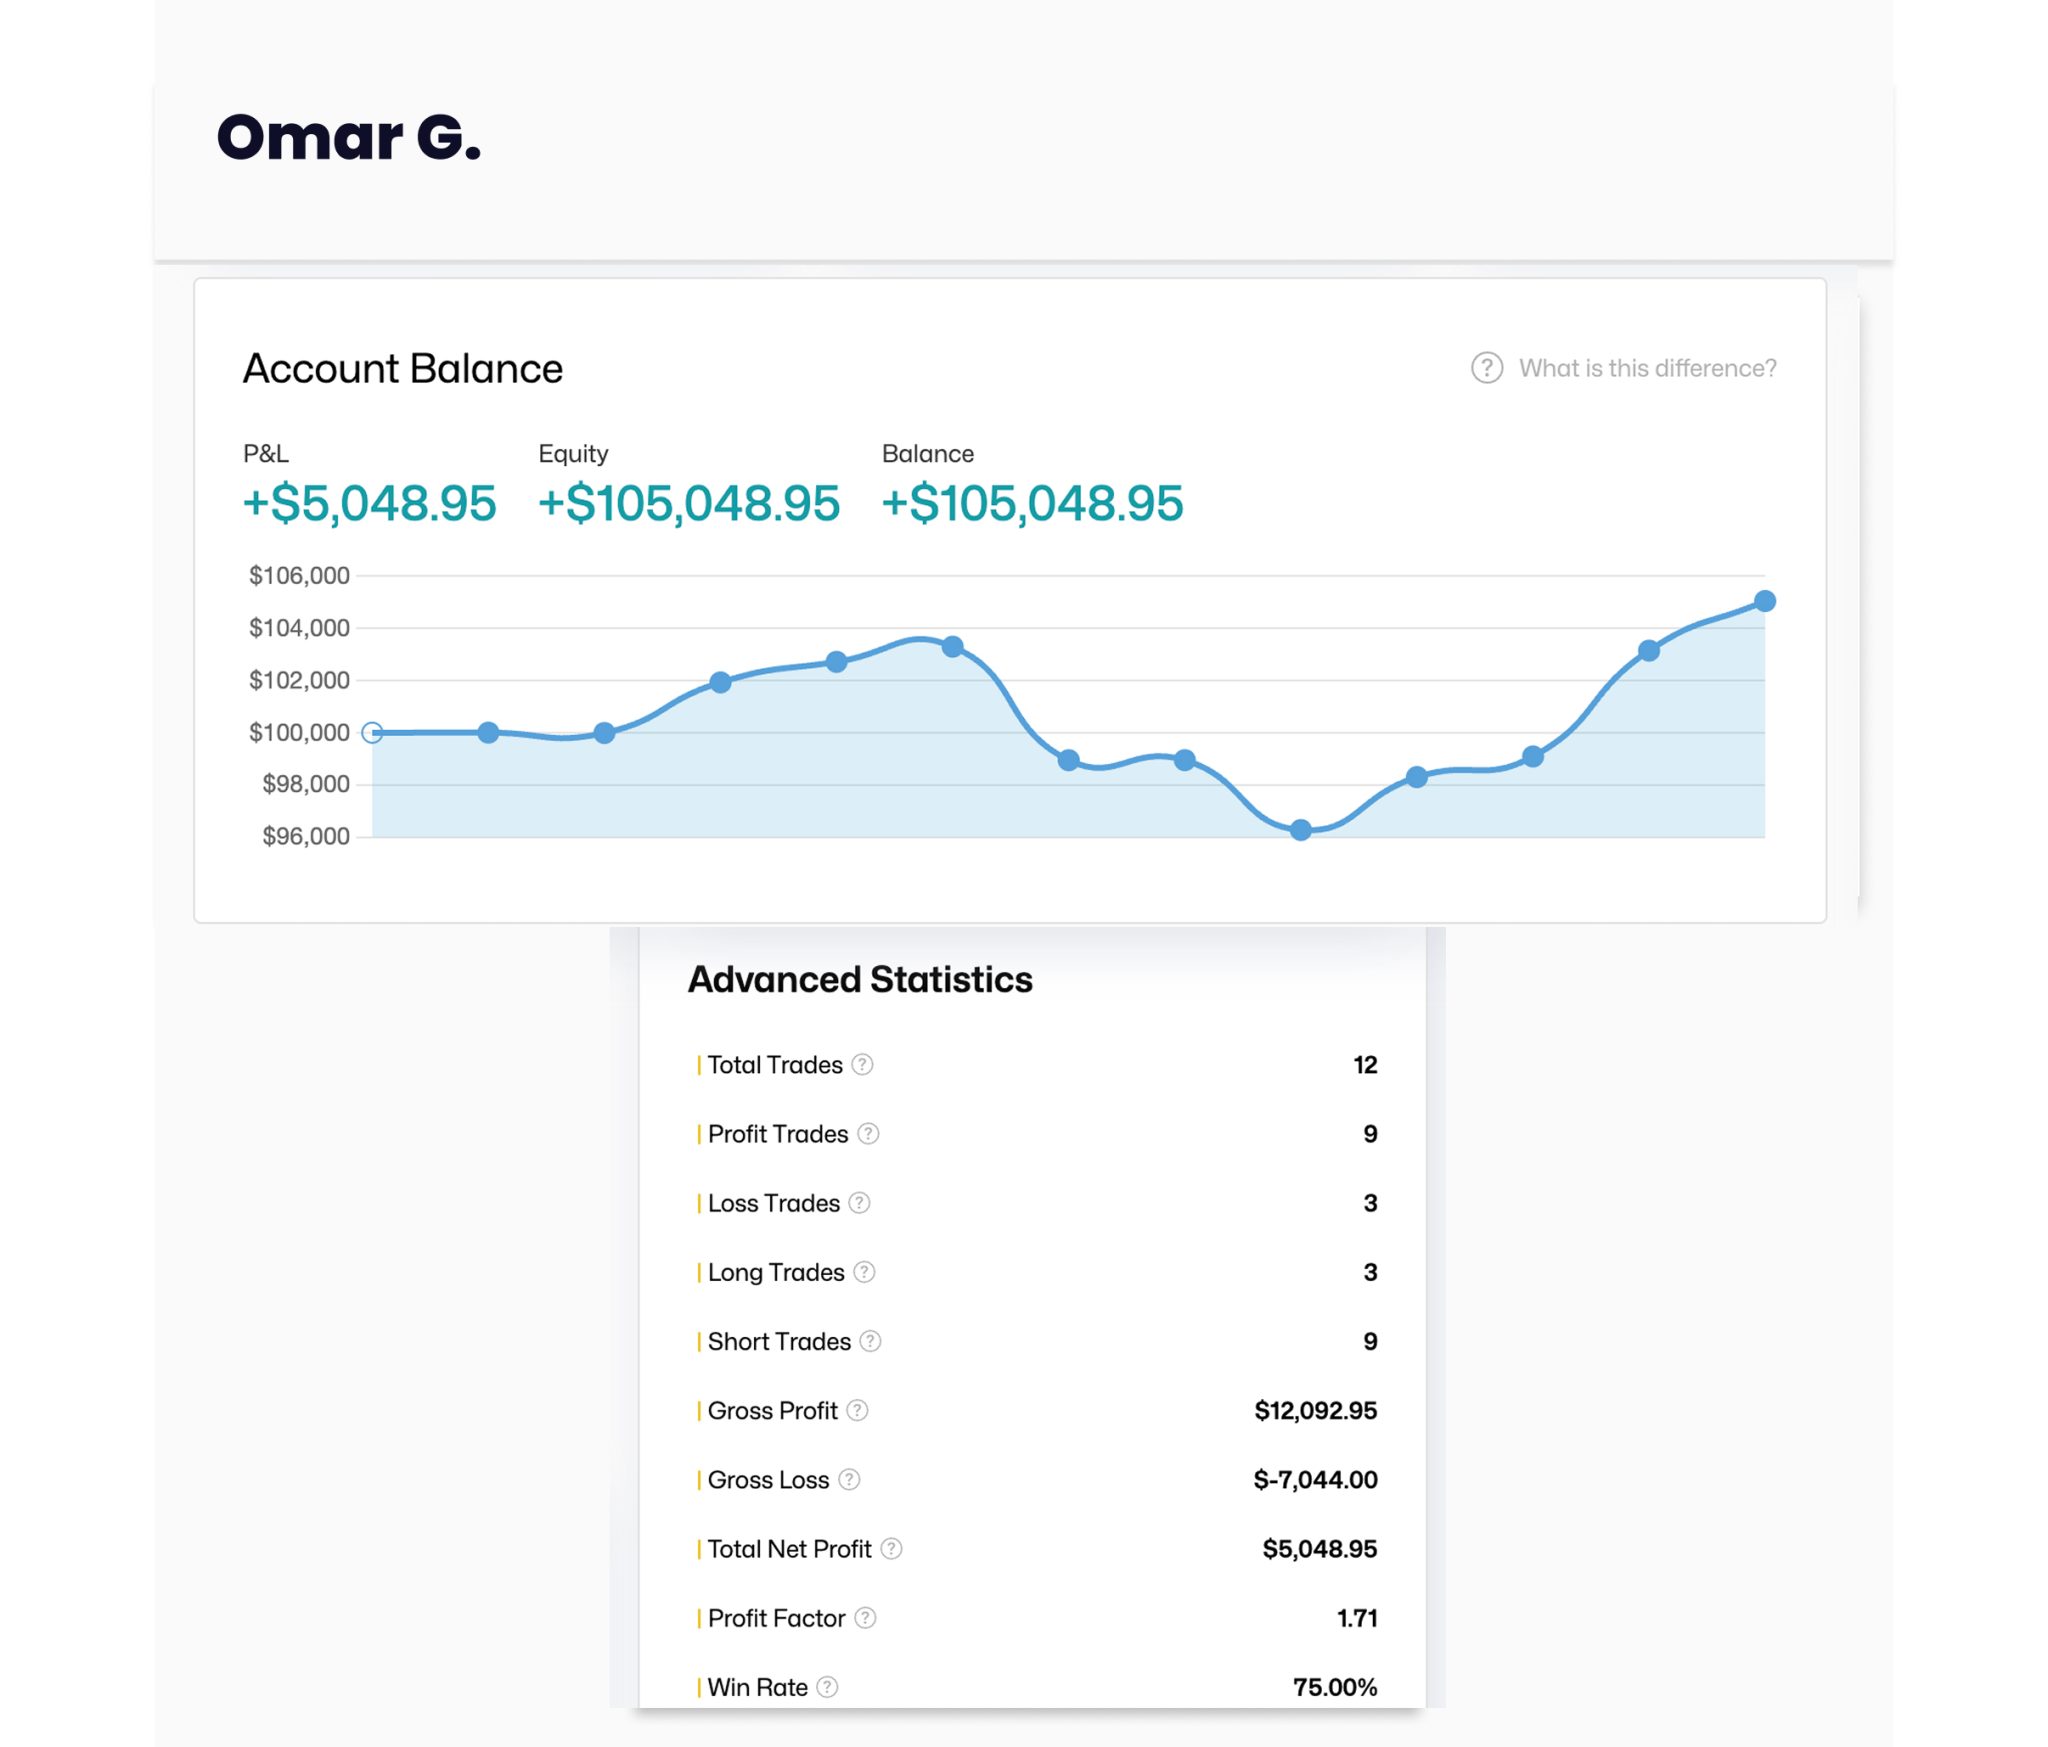Click the lowest data point on balance chart
The image size is (2048, 1747).
click(1300, 830)
